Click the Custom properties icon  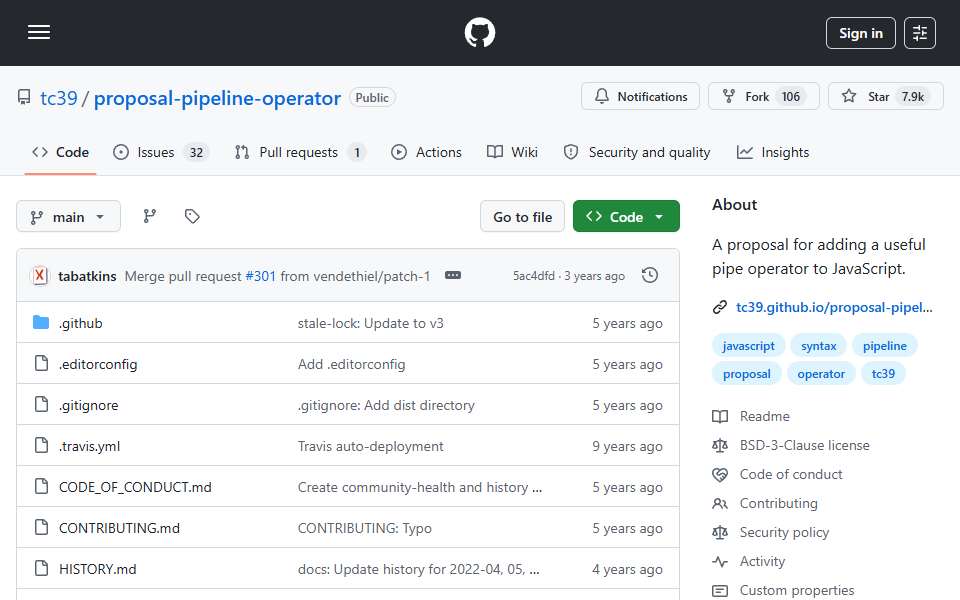pyautogui.click(x=720, y=591)
